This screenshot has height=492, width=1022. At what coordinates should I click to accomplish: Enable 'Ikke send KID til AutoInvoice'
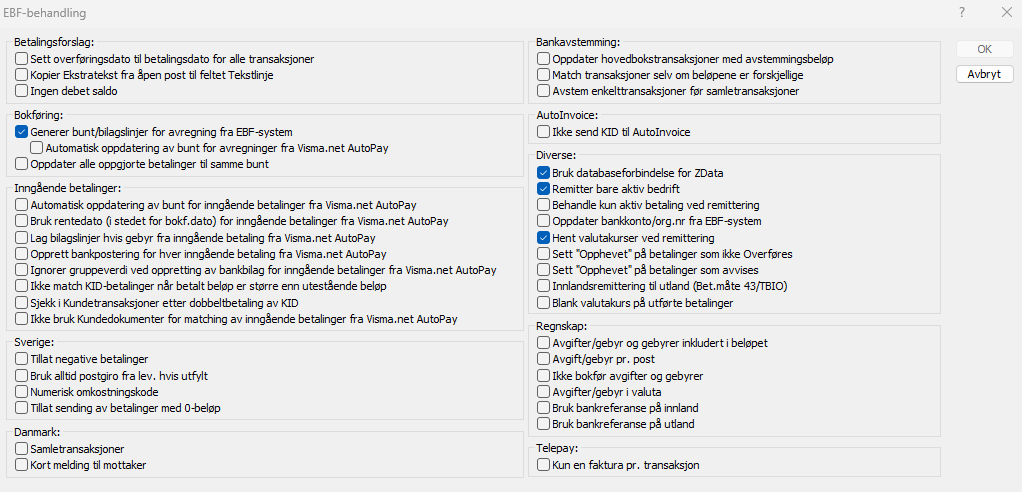[x=544, y=131]
